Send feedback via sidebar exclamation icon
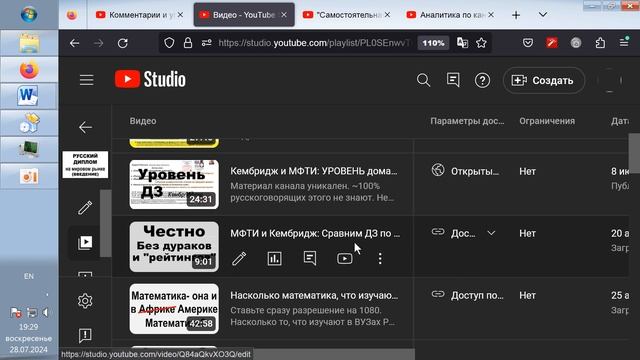Screen dimensions: 640x360 [85, 336]
